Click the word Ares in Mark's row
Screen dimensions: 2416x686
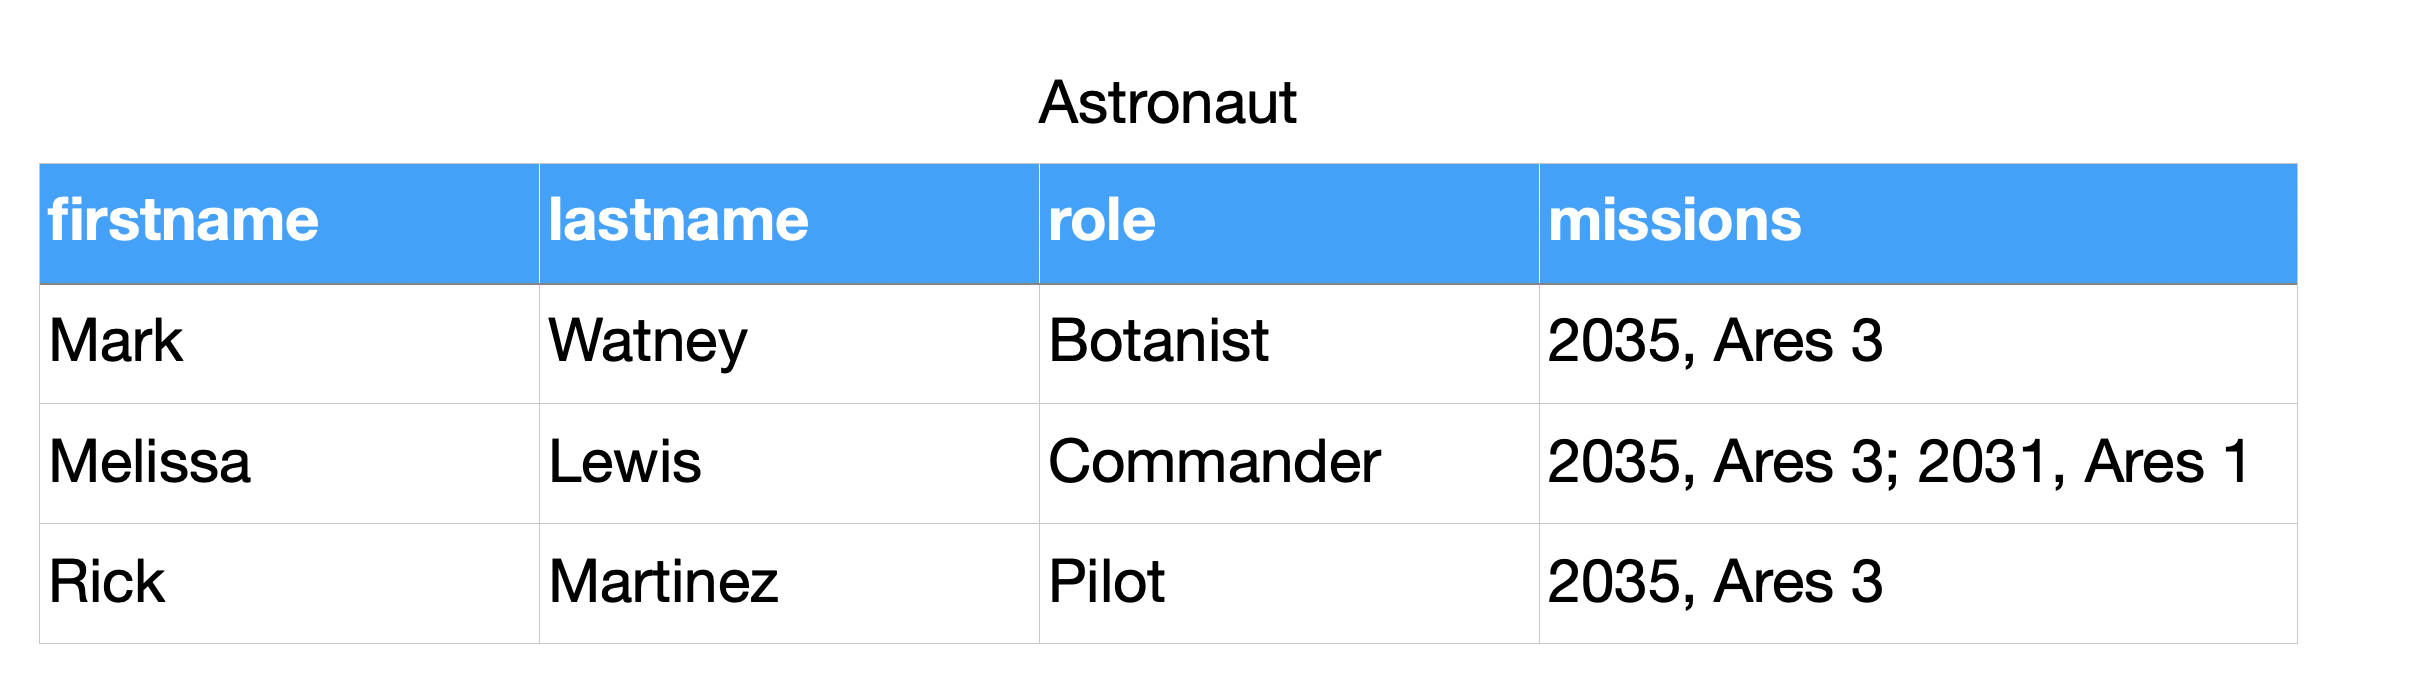[x=1773, y=342]
